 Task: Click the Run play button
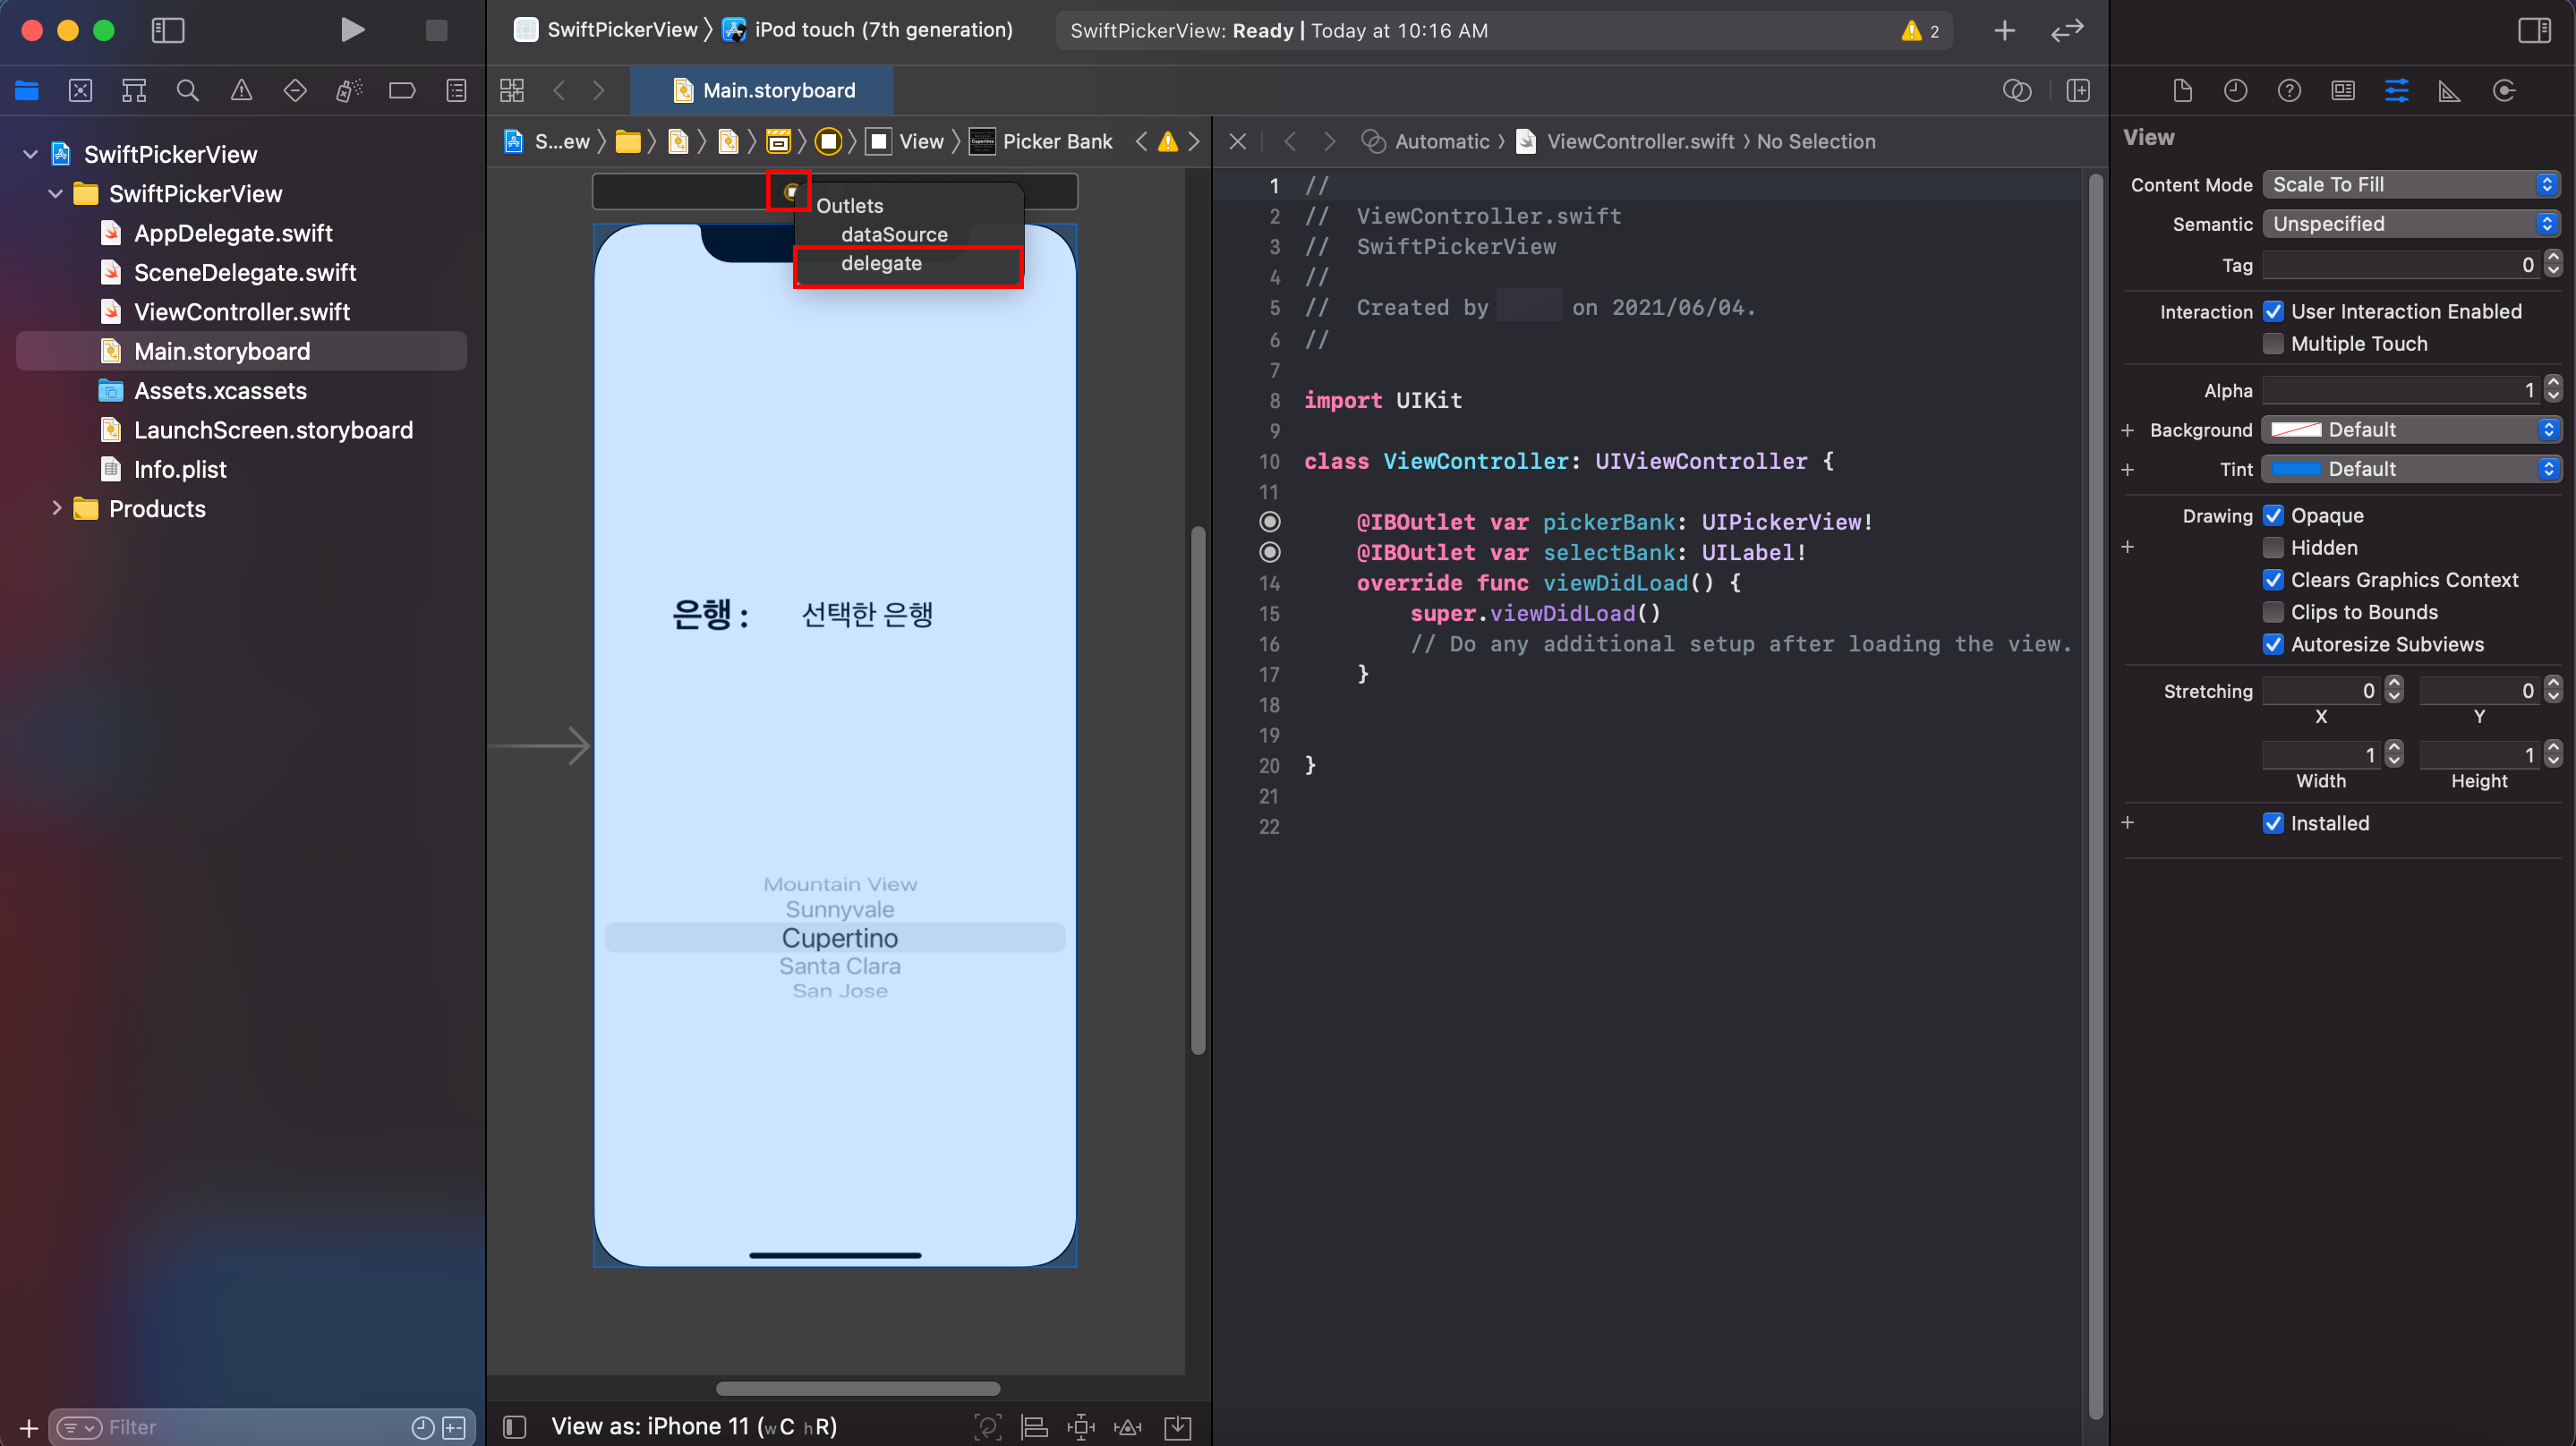[x=351, y=30]
